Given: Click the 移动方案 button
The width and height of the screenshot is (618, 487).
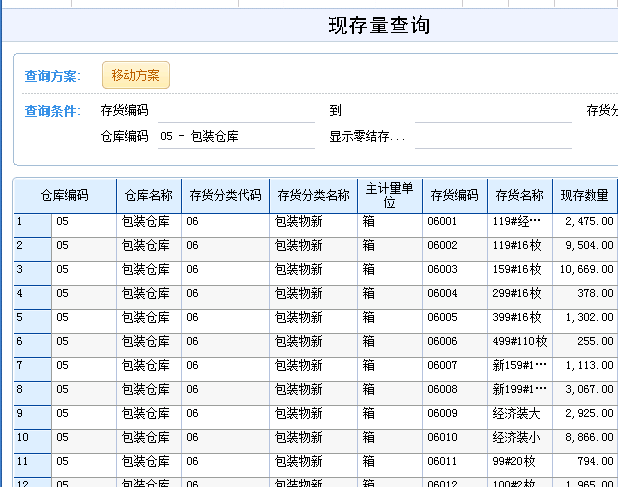Looking at the screenshot, I should pos(136,75).
